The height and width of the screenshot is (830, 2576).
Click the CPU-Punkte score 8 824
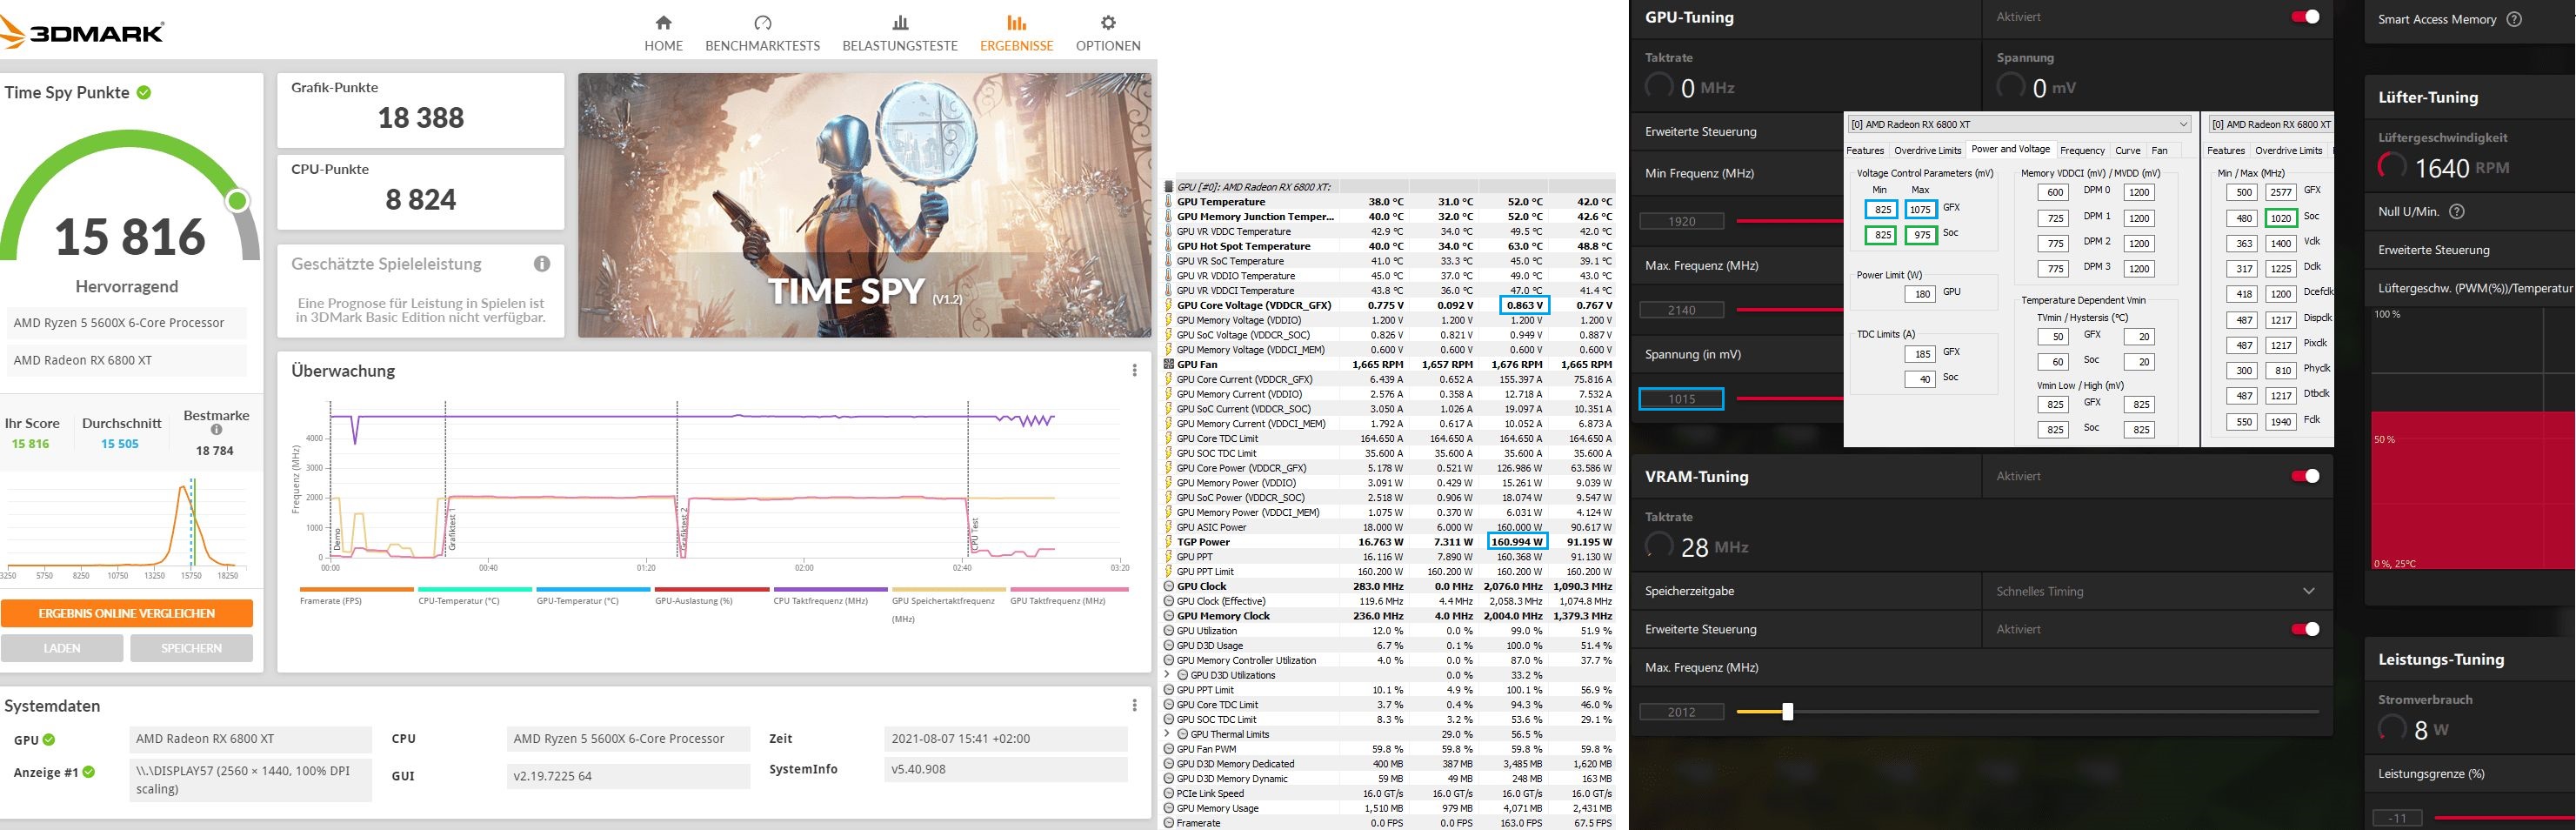421,200
